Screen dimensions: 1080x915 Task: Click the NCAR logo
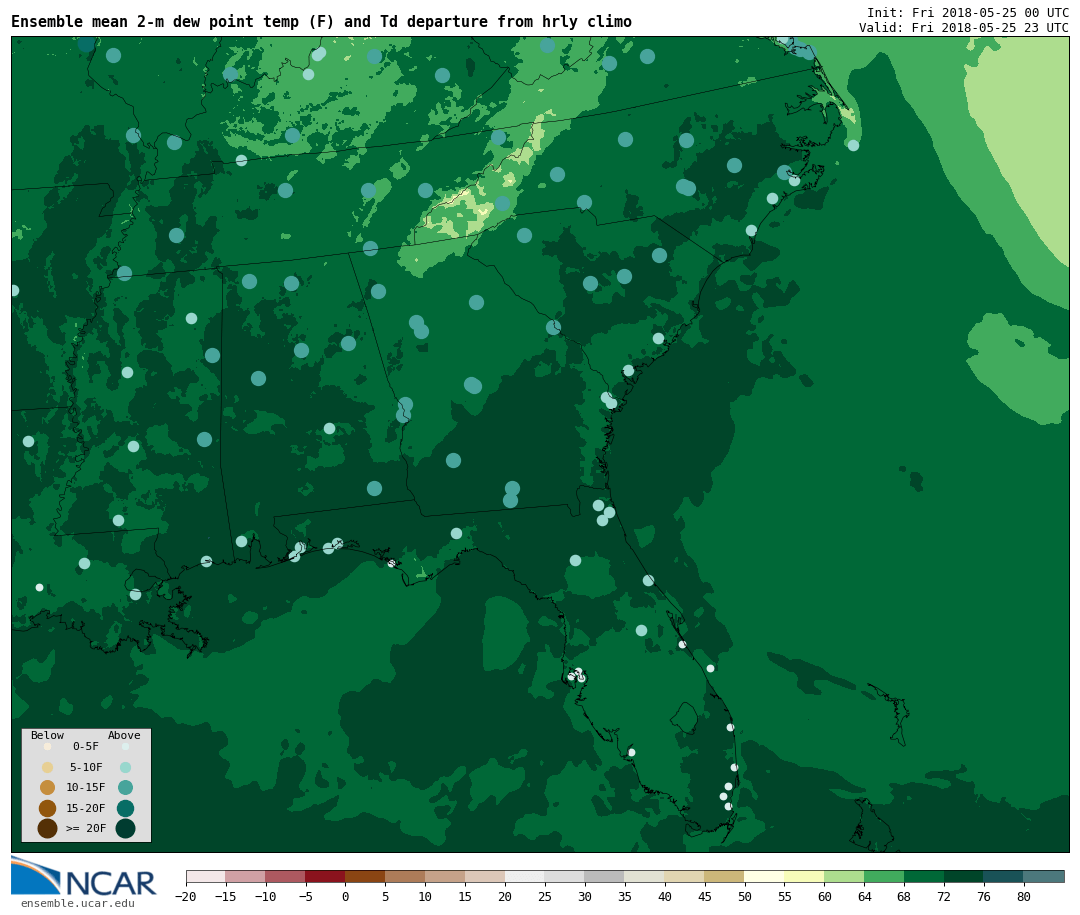click(x=84, y=876)
